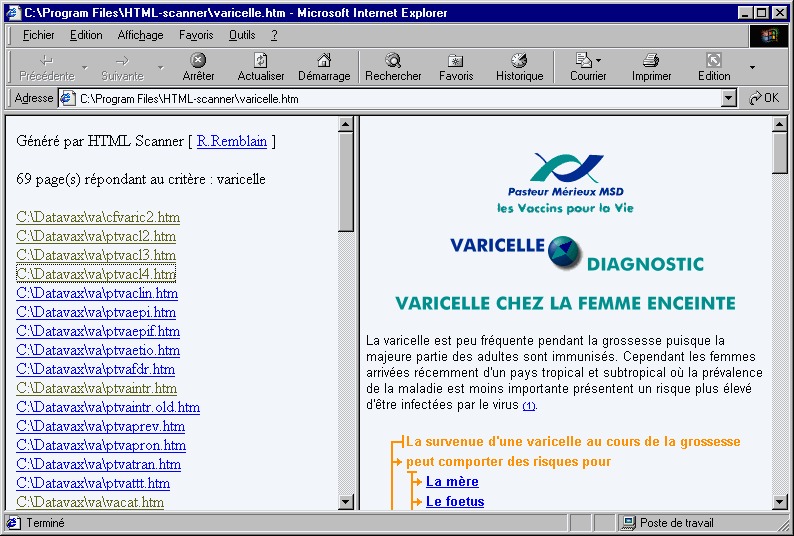Show more toolbar buttons chevron
The height and width of the screenshot is (536, 794).
(752, 67)
